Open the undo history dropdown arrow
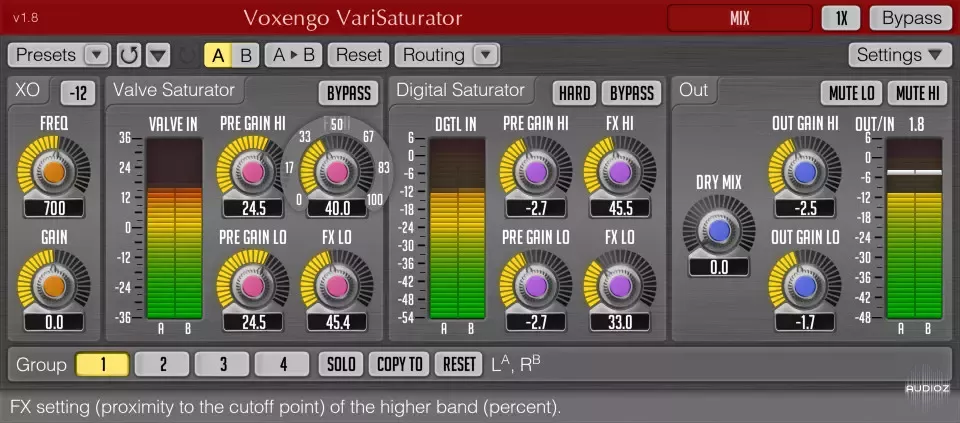 (x=158, y=55)
